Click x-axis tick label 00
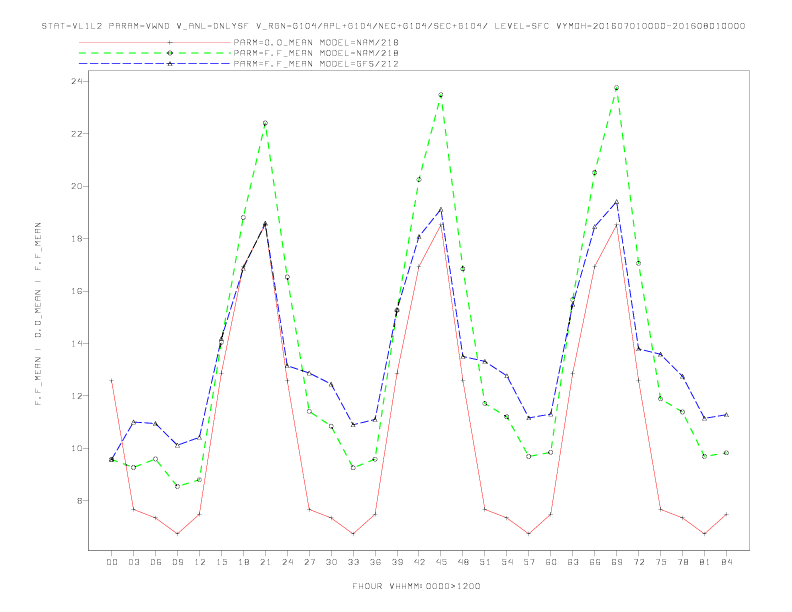 click(112, 562)
